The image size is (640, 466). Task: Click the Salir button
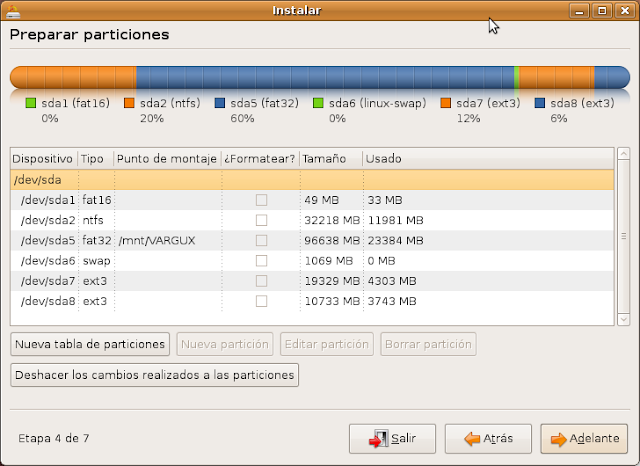(392, 439)
